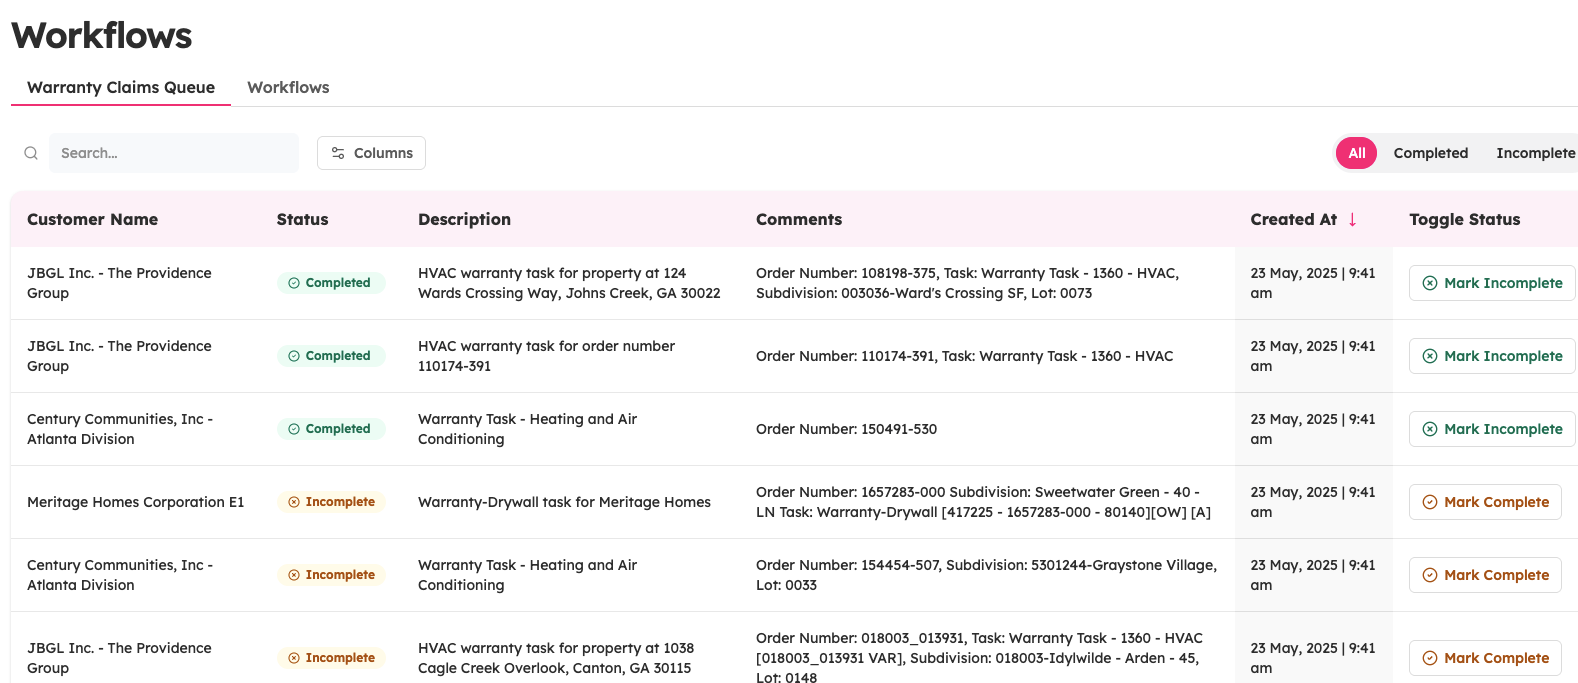Mark Incomplete for order 108198-375 row

tap(1492, 283)
